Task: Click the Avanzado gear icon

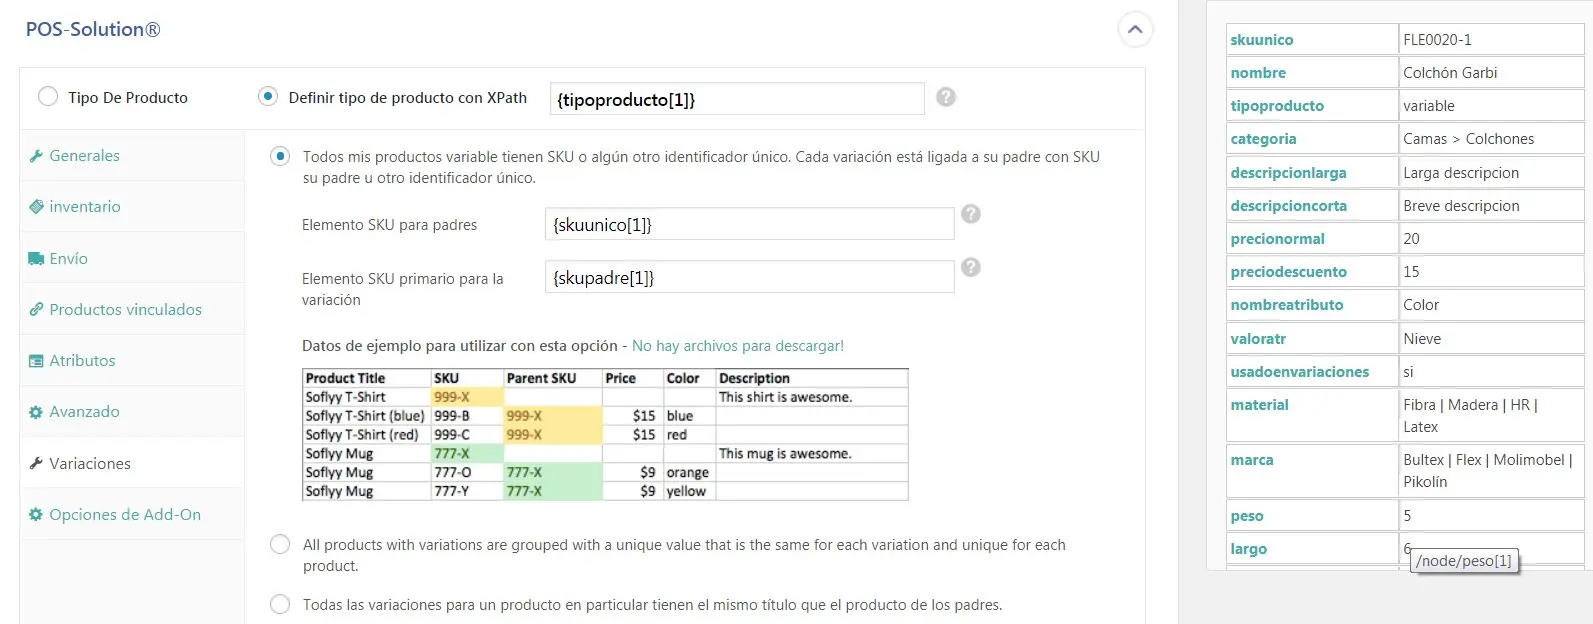Action: (x=36, y=412)
